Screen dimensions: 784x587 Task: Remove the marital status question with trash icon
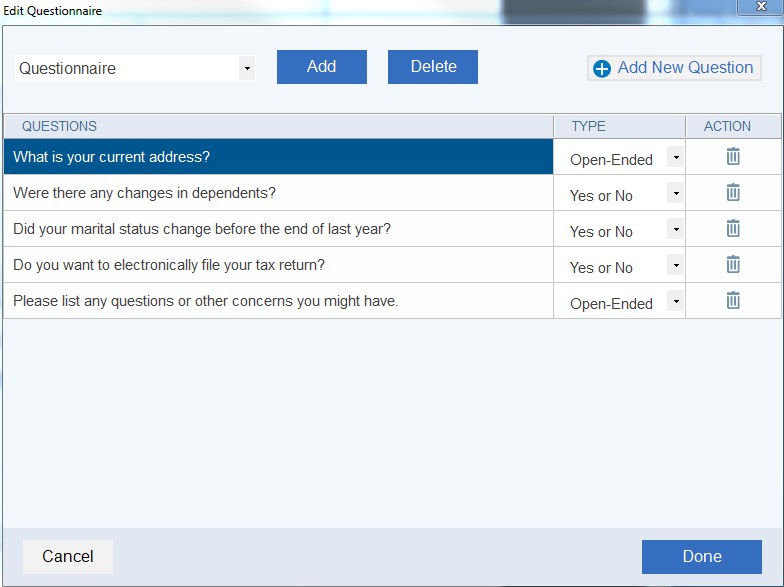732,228
